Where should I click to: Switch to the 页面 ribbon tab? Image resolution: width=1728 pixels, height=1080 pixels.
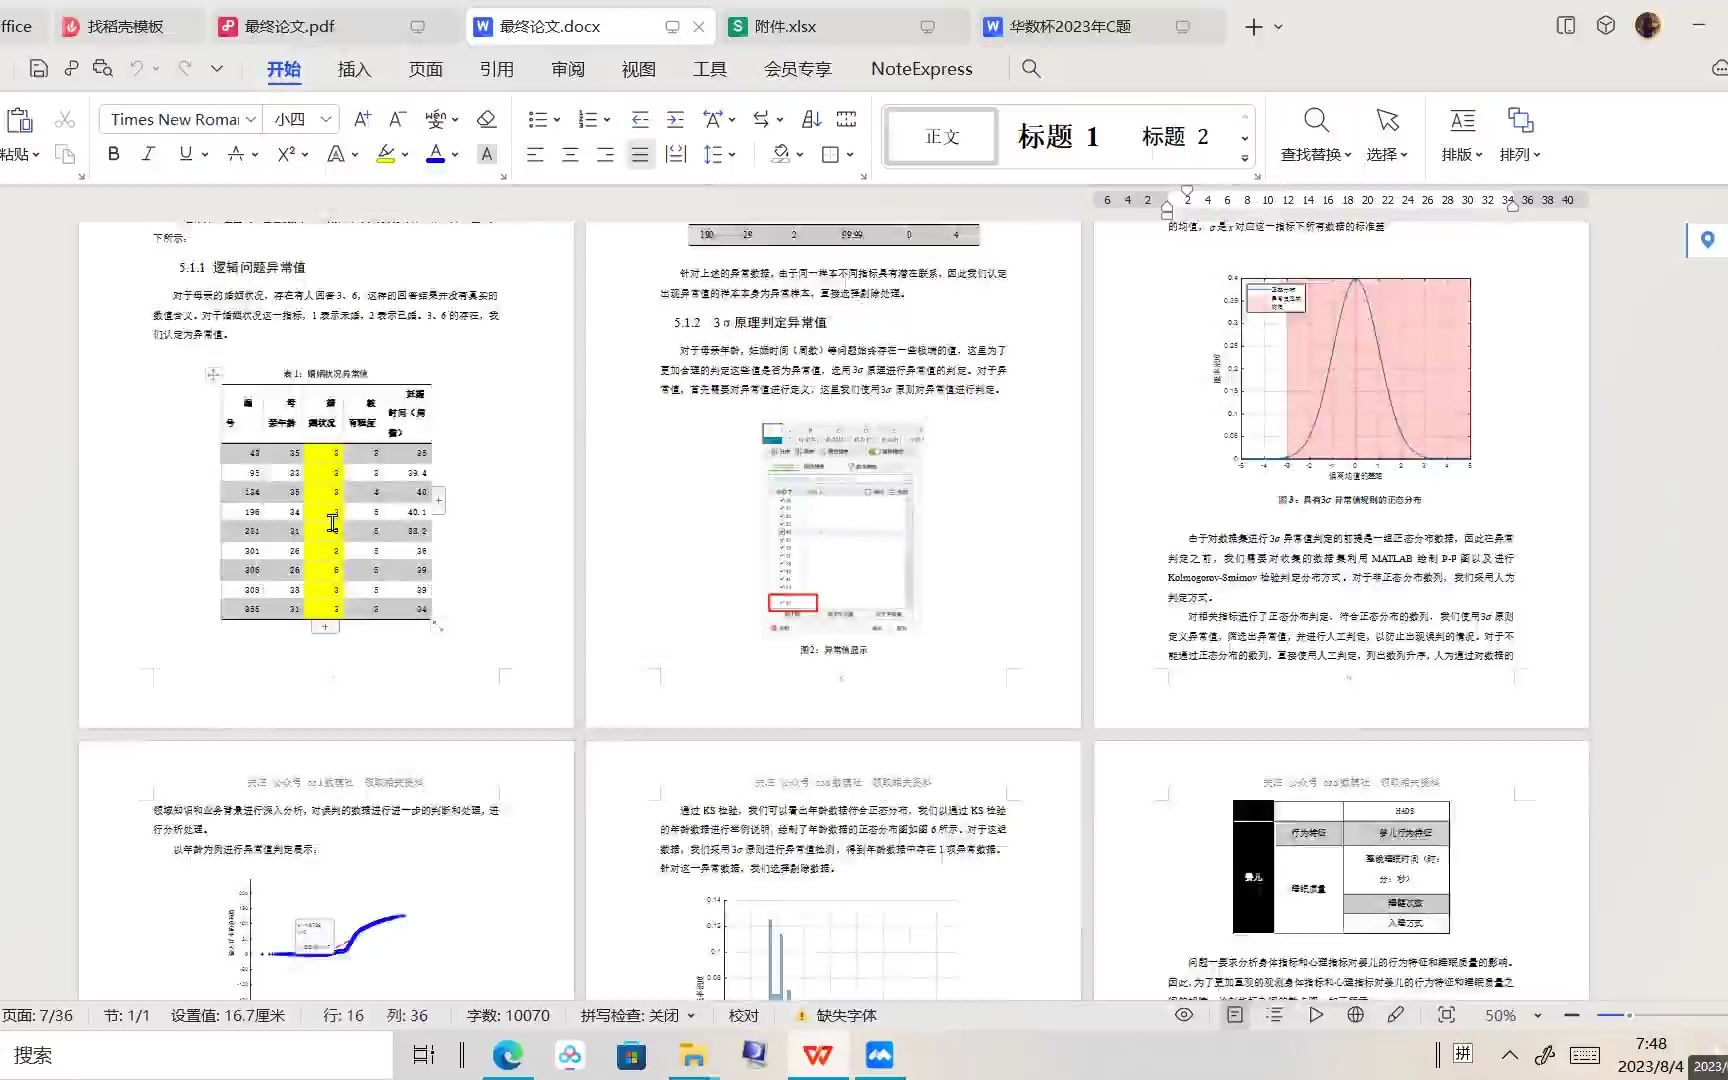click(425, 68)
